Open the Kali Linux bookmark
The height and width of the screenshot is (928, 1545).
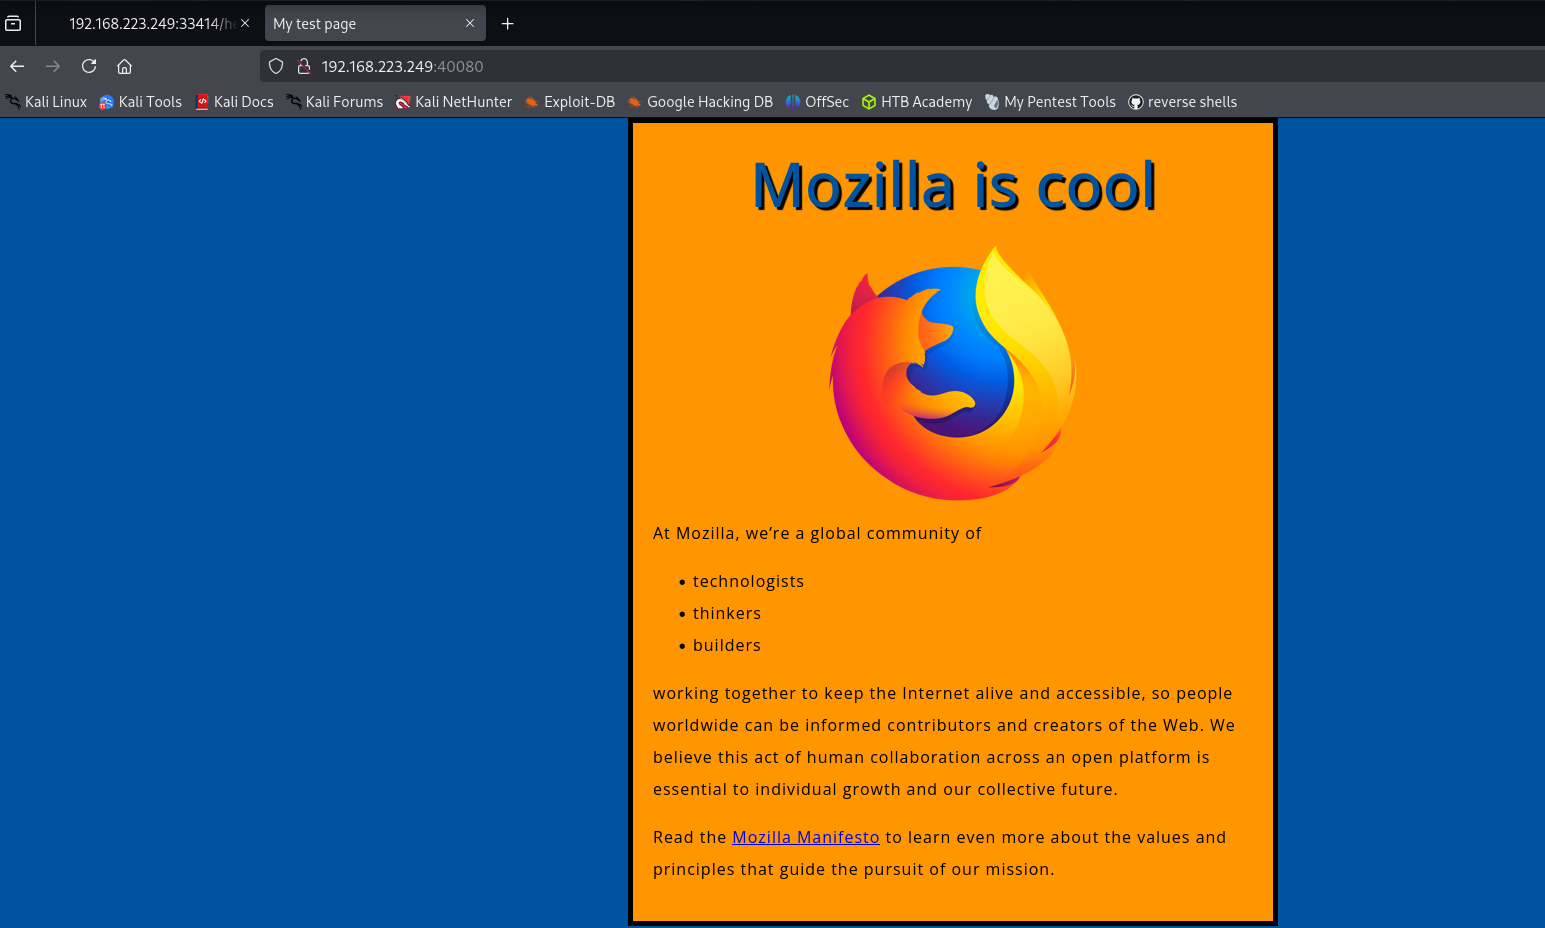tap(46, 102)
